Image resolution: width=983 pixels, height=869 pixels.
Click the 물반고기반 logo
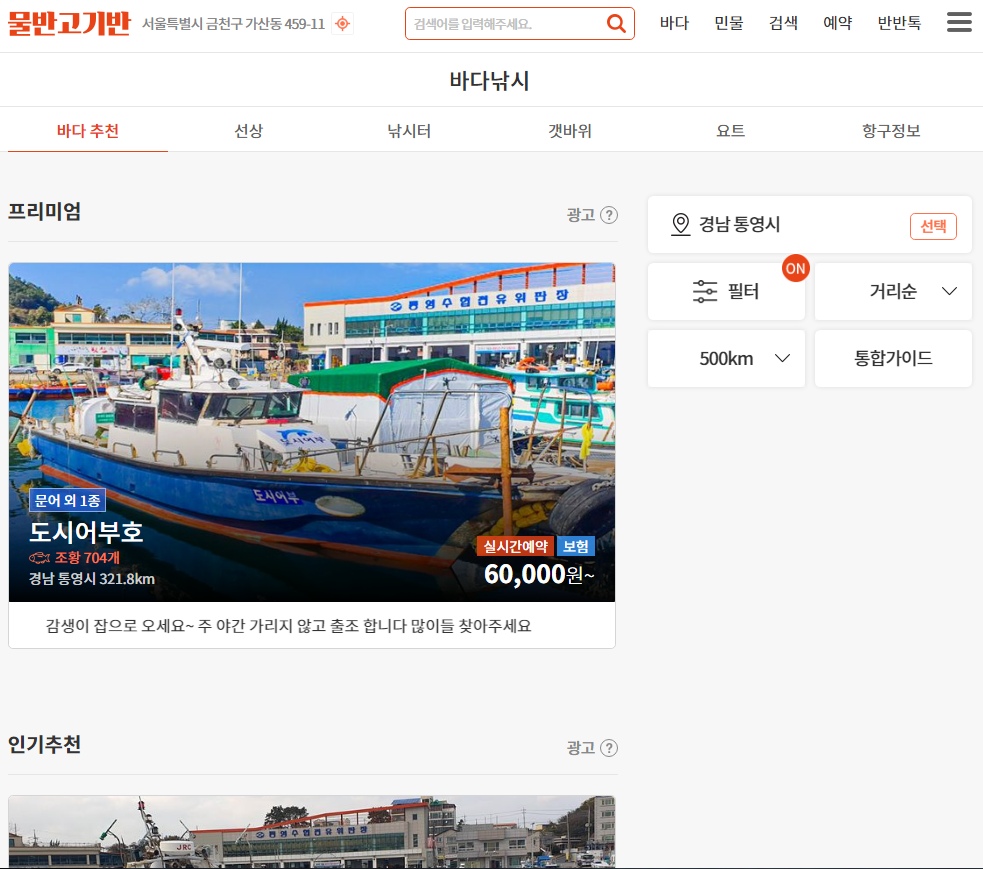click(x=69, y=24)
